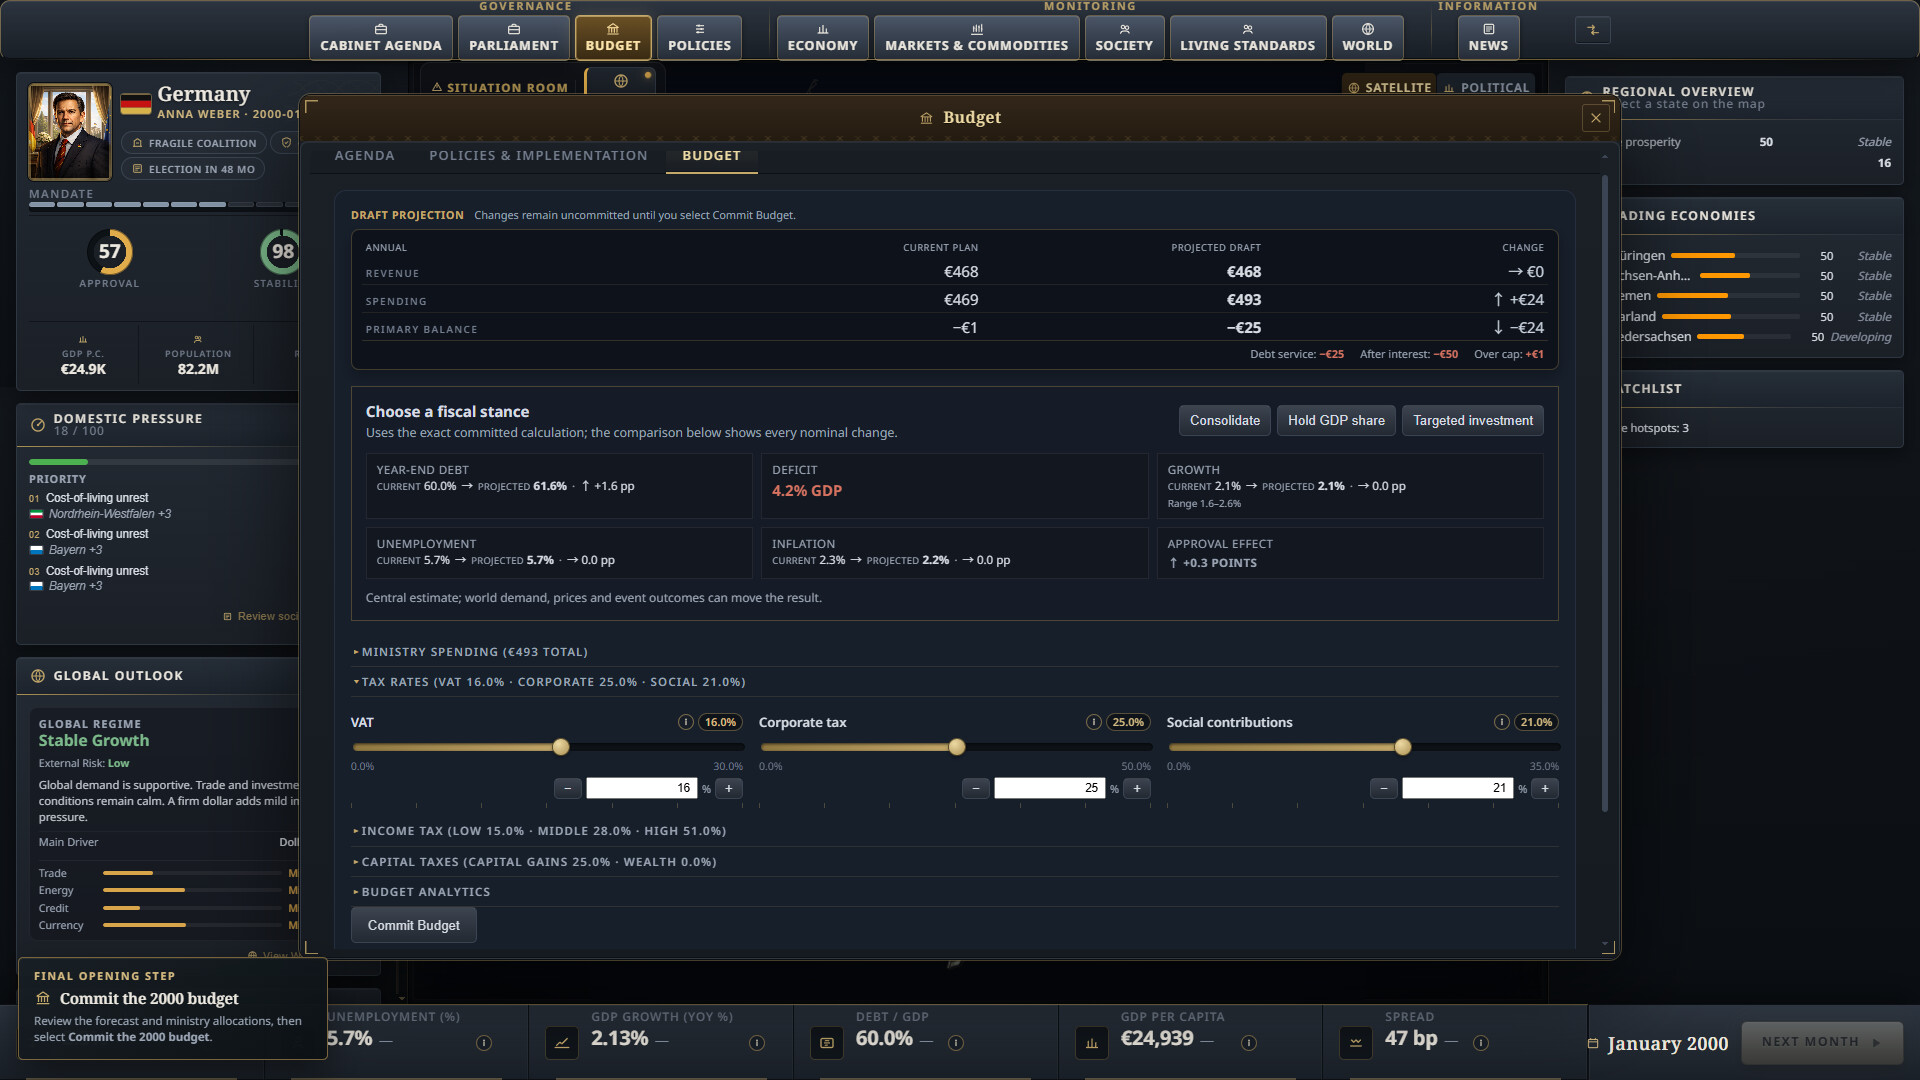Click the Corporate tax slider handle
Image resolution: width=1920 pixels, height=1080 pixels.
(x=957, y=747)
